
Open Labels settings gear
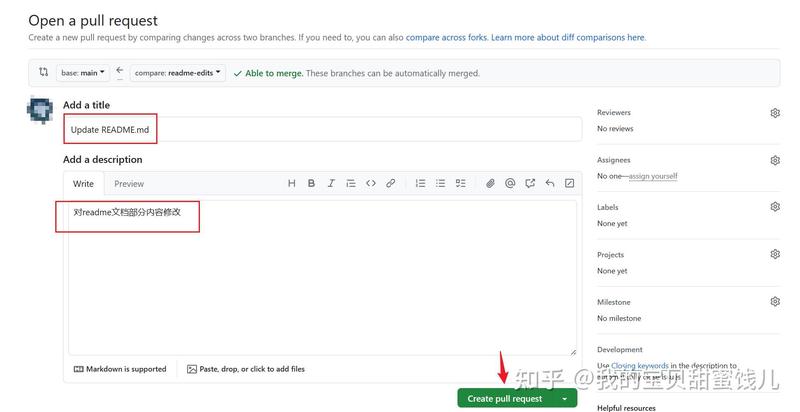[x=775, y=207]
